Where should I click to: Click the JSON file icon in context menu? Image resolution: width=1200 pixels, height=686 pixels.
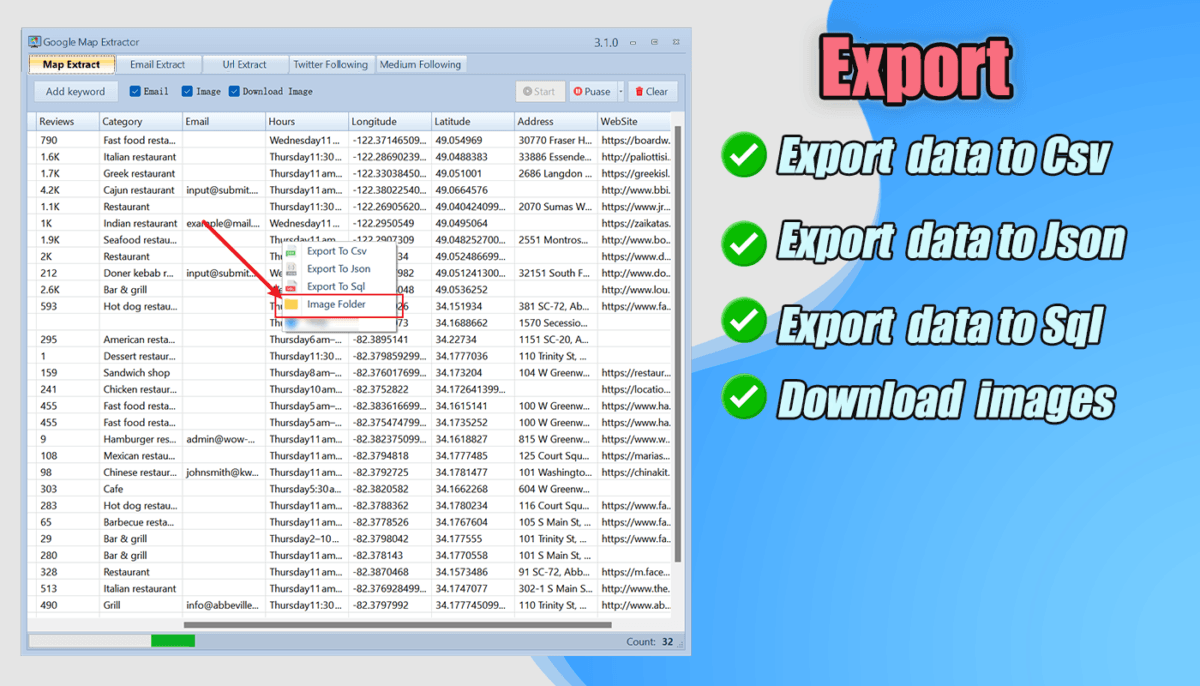tap(292, 269)
